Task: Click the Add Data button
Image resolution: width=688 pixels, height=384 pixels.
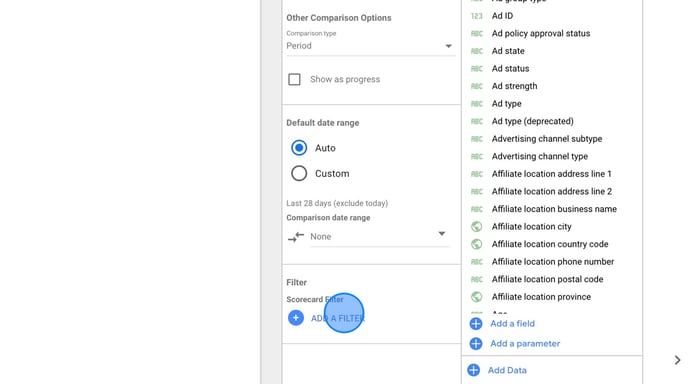Action: click(507, 370)
